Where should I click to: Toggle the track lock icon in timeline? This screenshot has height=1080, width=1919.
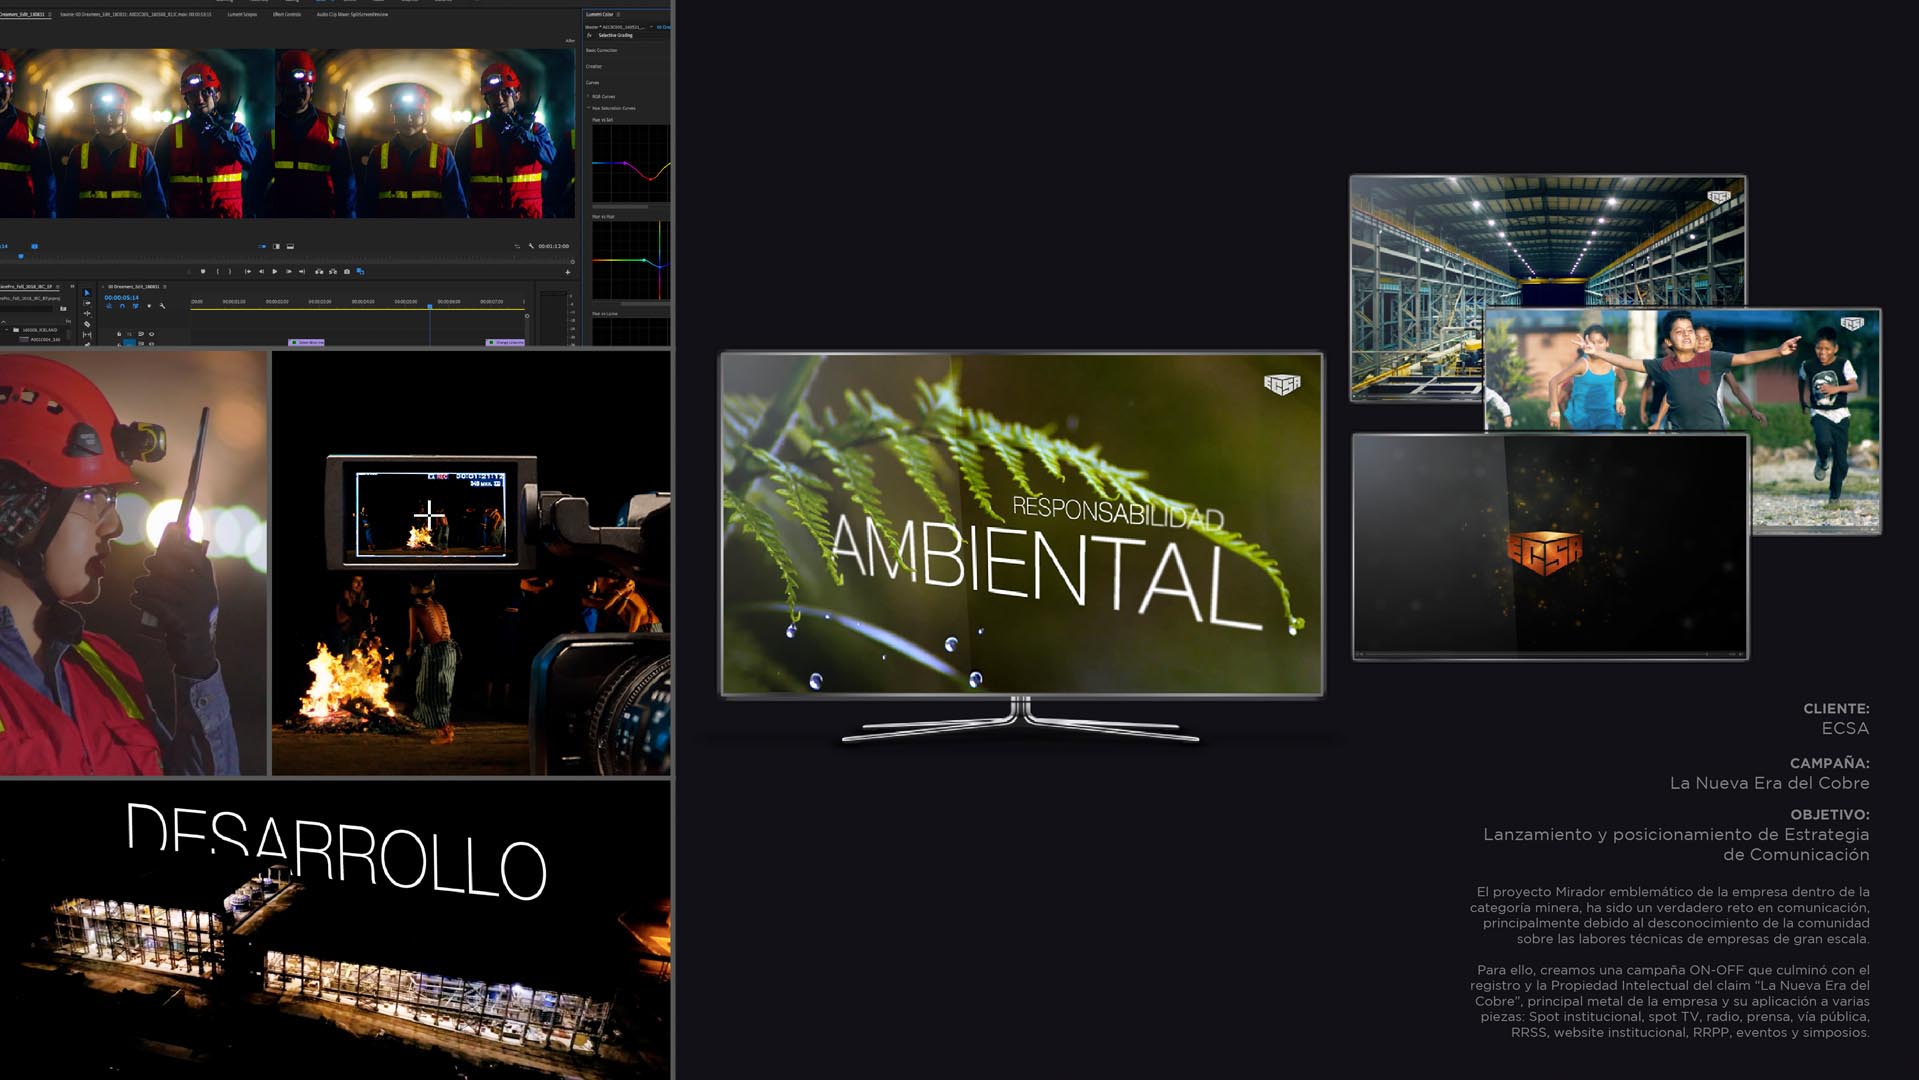coord(119,334)
